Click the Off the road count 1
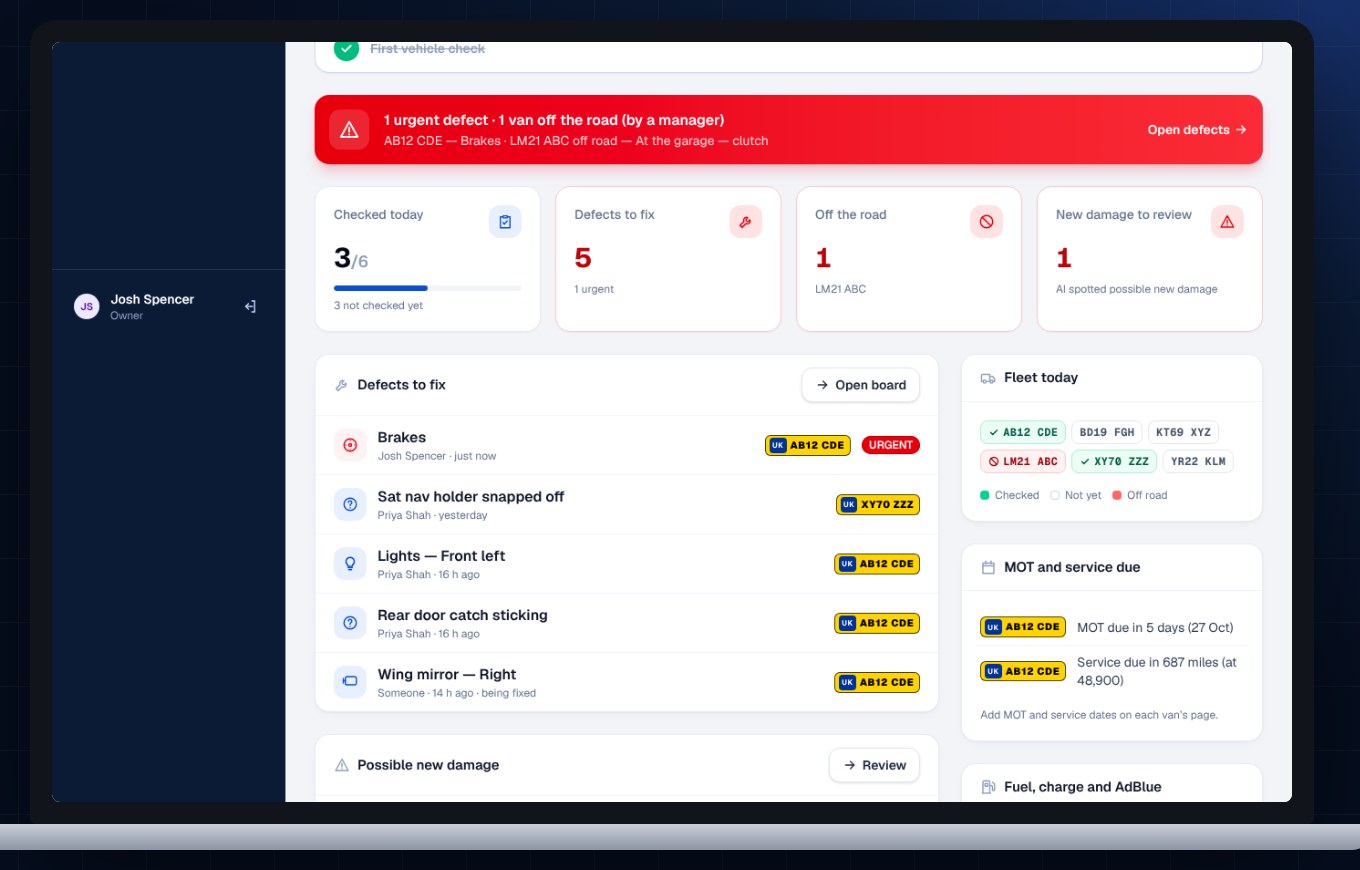The width and height of the screenshot is (1360, 870). tap(823, 258)
